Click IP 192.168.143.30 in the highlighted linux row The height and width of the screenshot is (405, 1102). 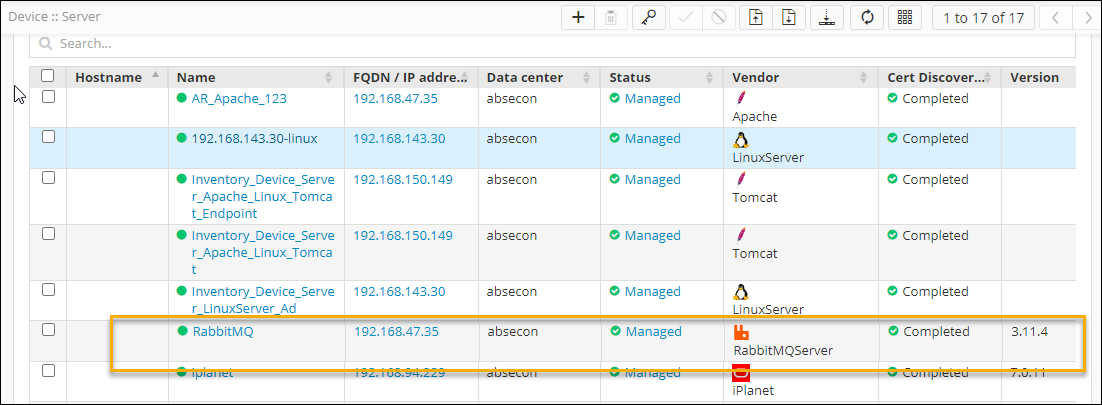(x=399, y=139)
